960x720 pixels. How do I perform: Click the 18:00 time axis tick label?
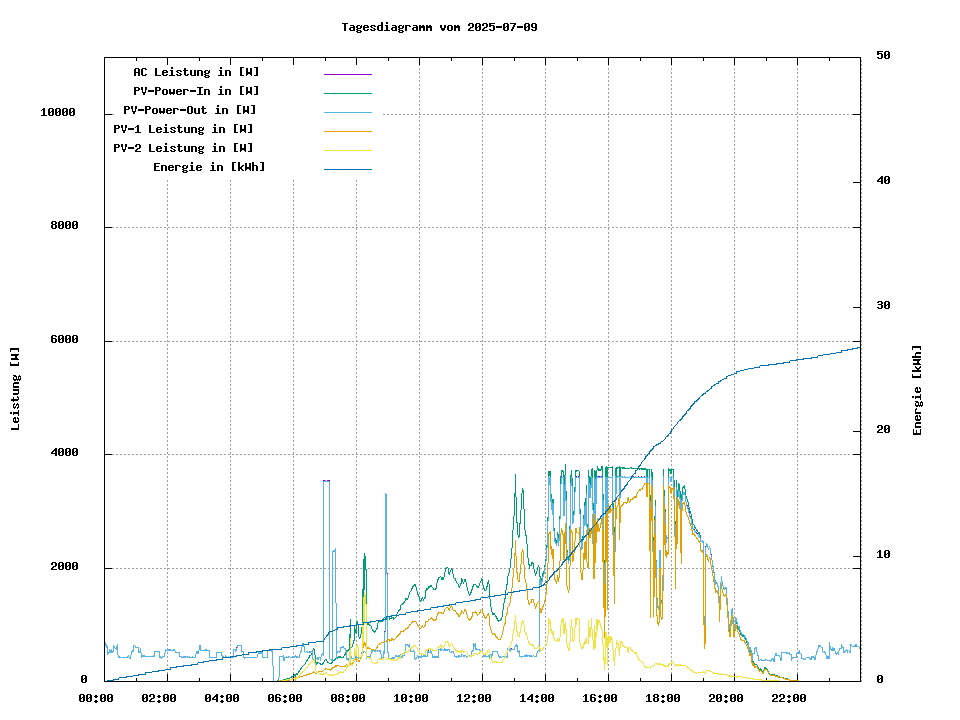[x=663, y=698]
